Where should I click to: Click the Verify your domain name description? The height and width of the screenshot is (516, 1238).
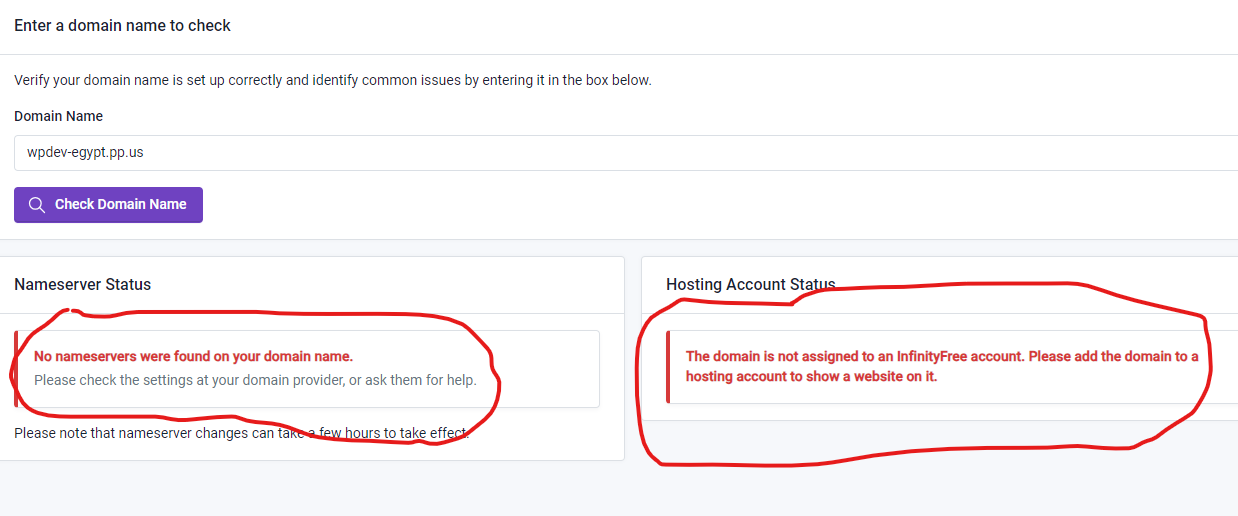point(332,80)
